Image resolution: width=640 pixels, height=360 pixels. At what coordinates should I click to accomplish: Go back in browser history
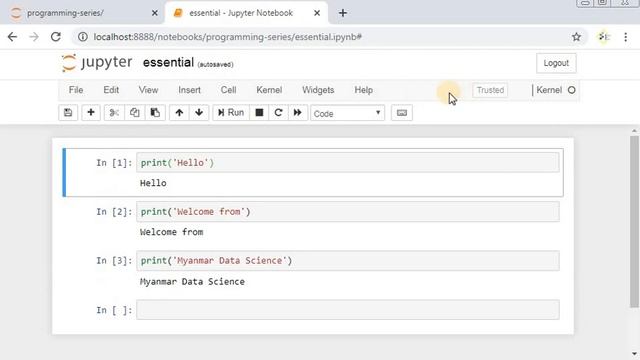pyautogui.click(x=12, y=37)
